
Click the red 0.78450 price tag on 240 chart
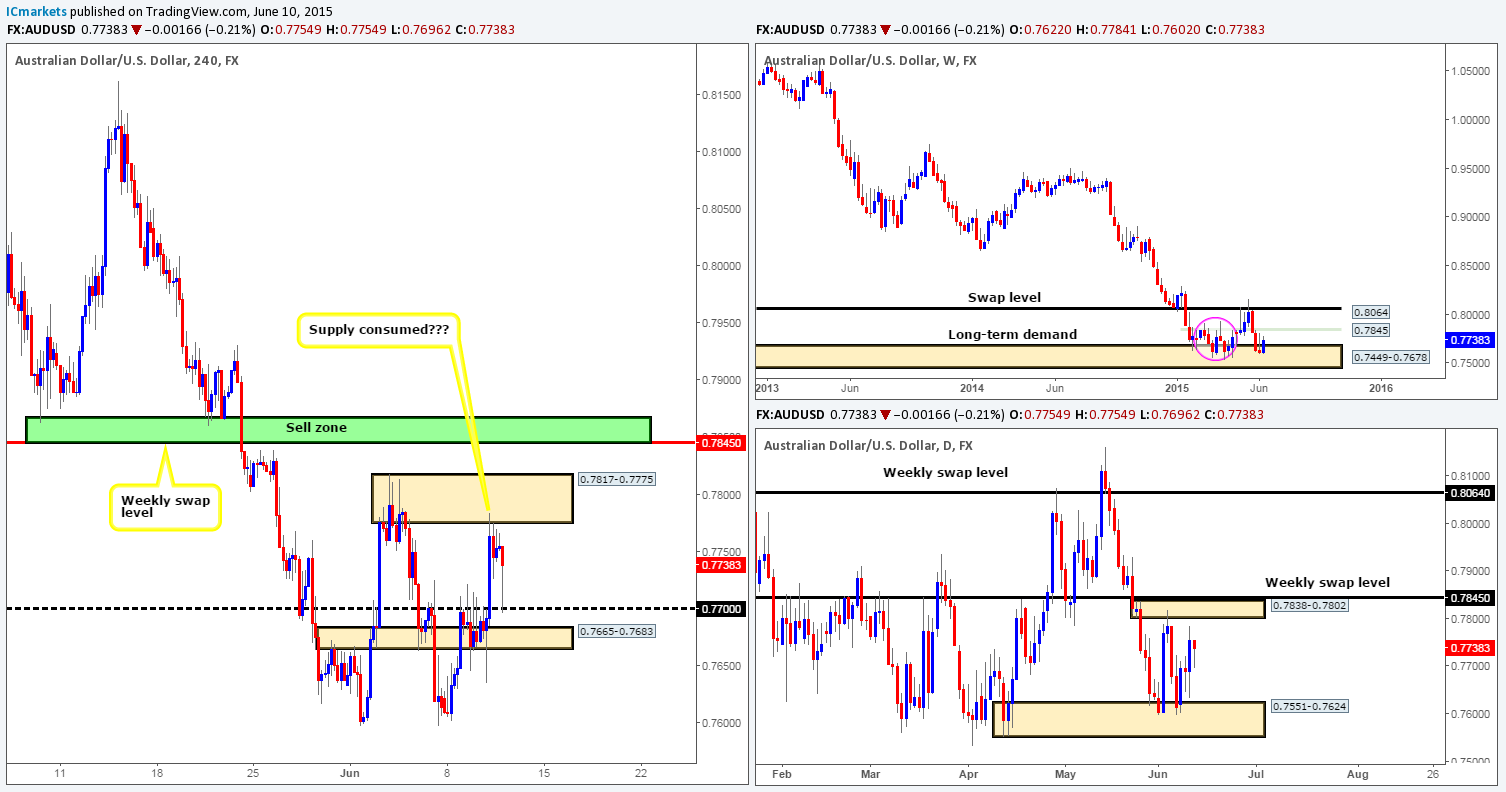719,442
